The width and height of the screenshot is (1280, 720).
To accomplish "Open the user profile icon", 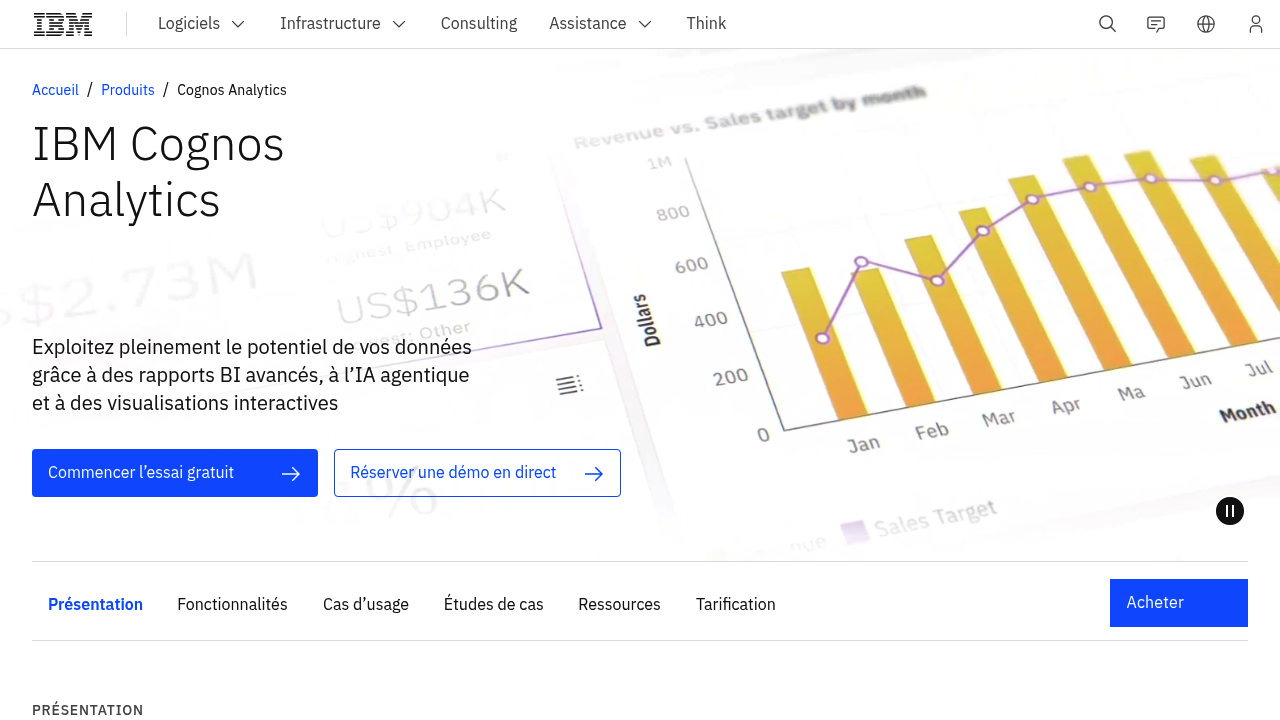I will click(1256, 24).
